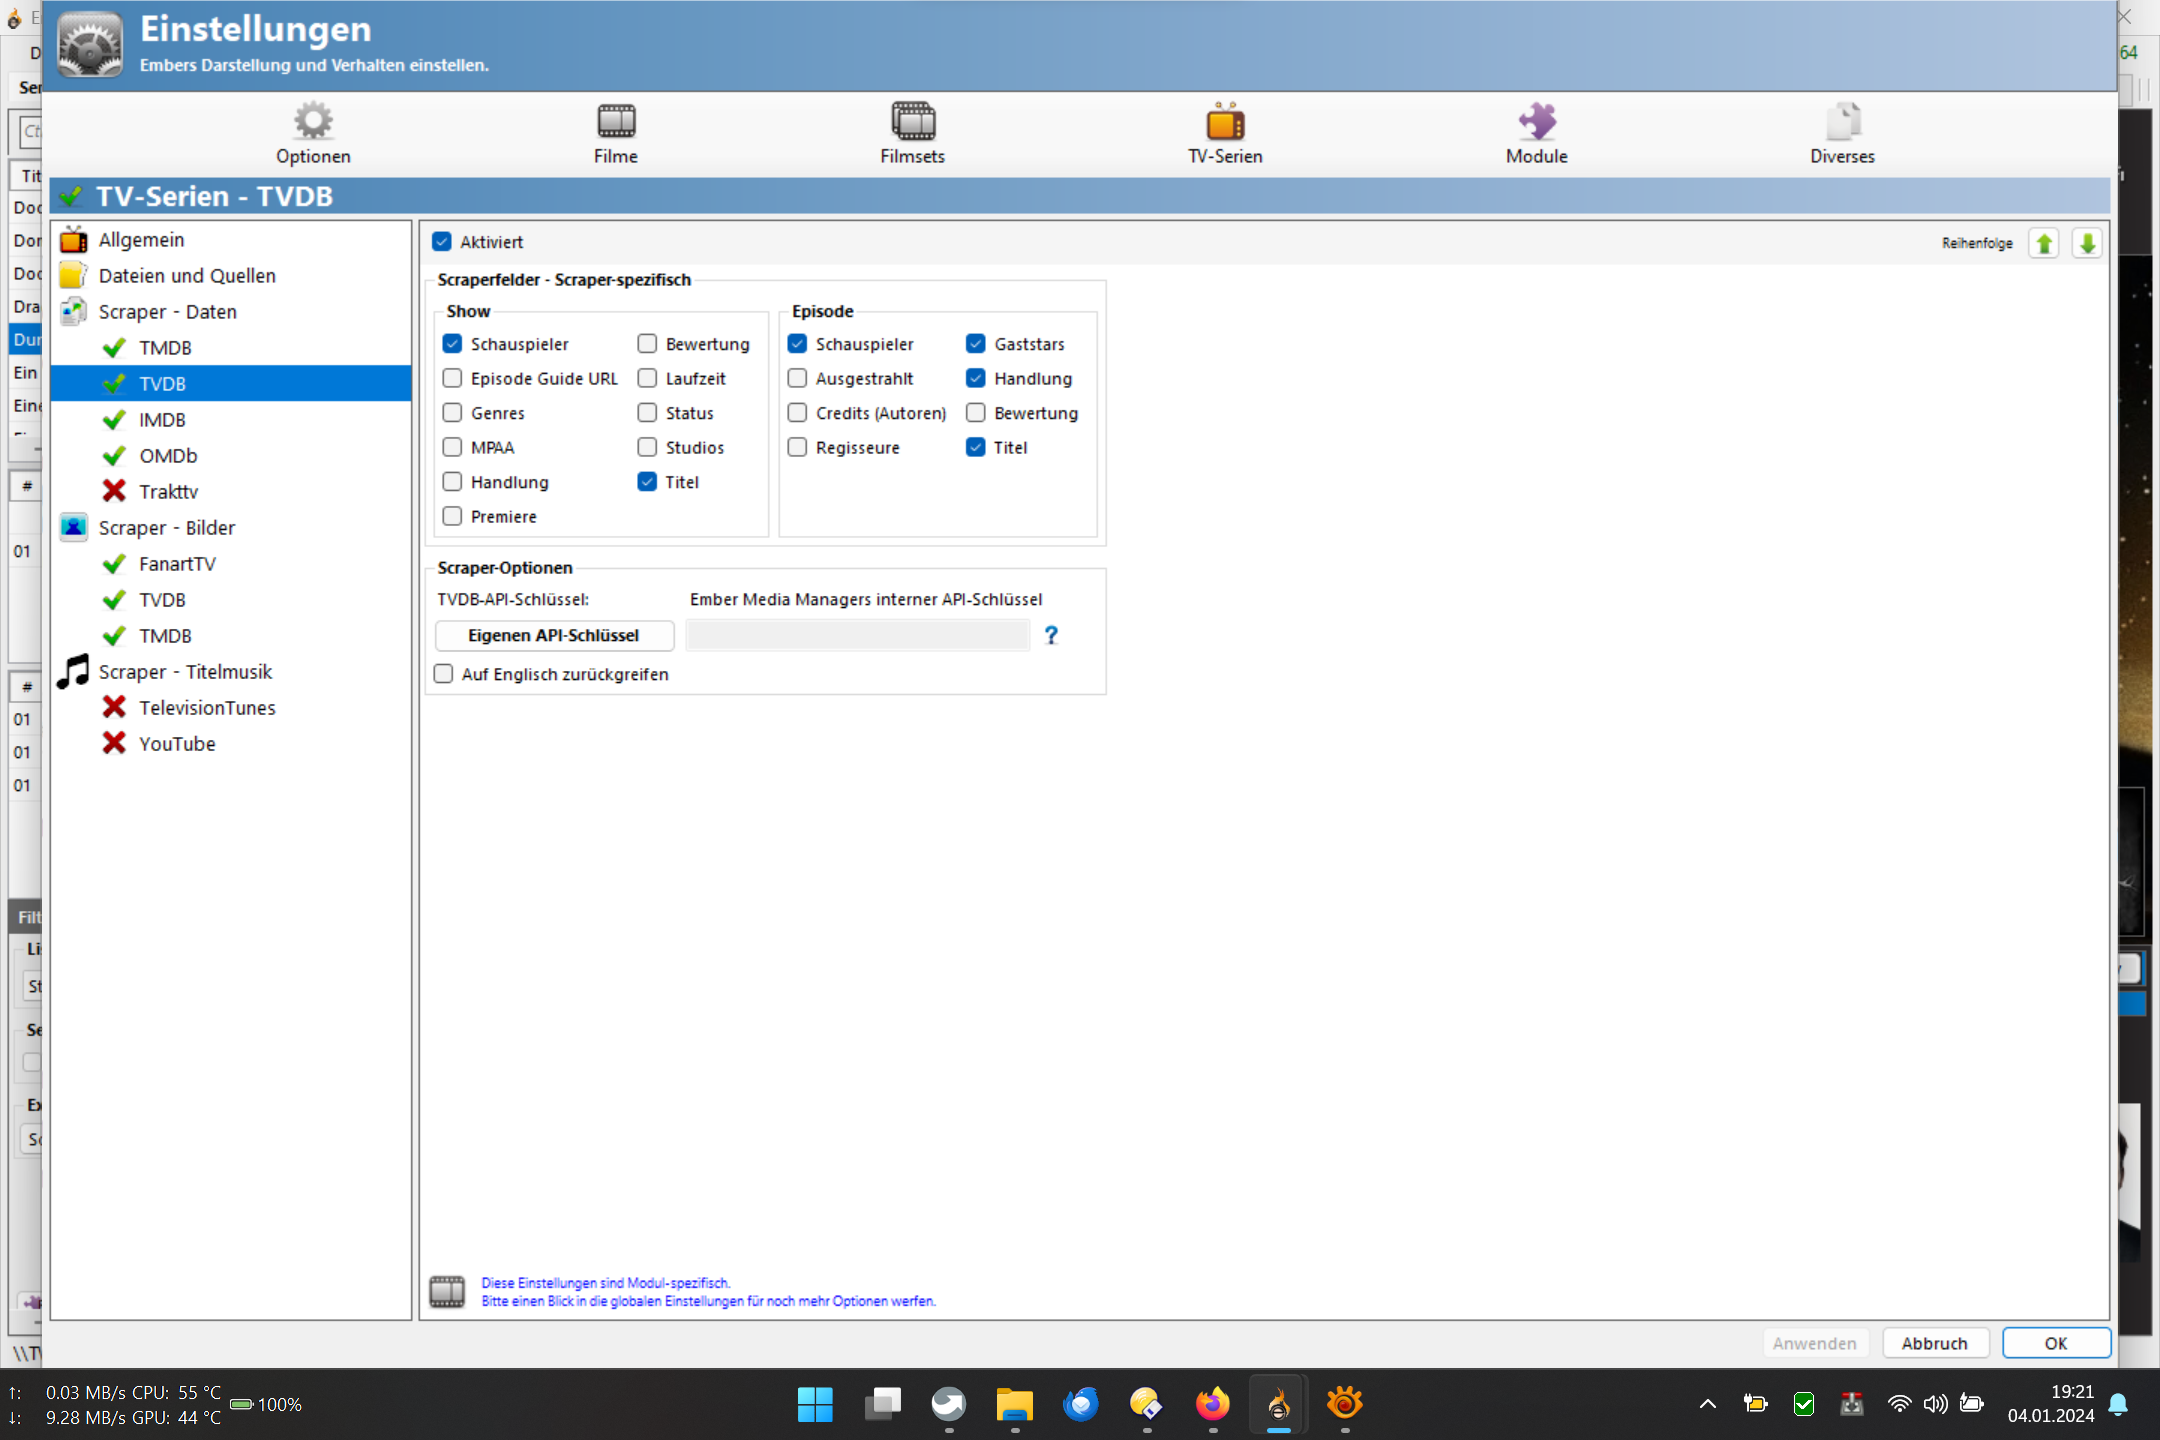Uncheck Show Schauspieler checkbox

click(452, 344)
